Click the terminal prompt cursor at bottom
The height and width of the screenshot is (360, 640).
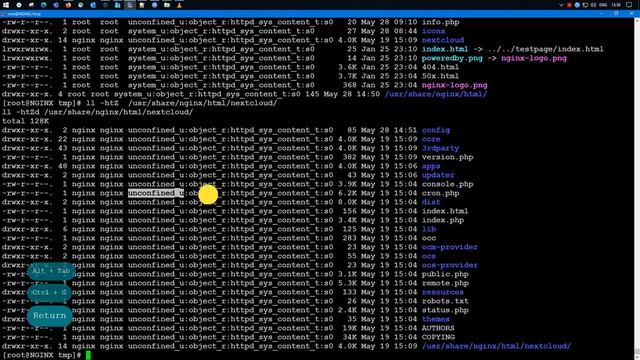[x=88, y=355]
